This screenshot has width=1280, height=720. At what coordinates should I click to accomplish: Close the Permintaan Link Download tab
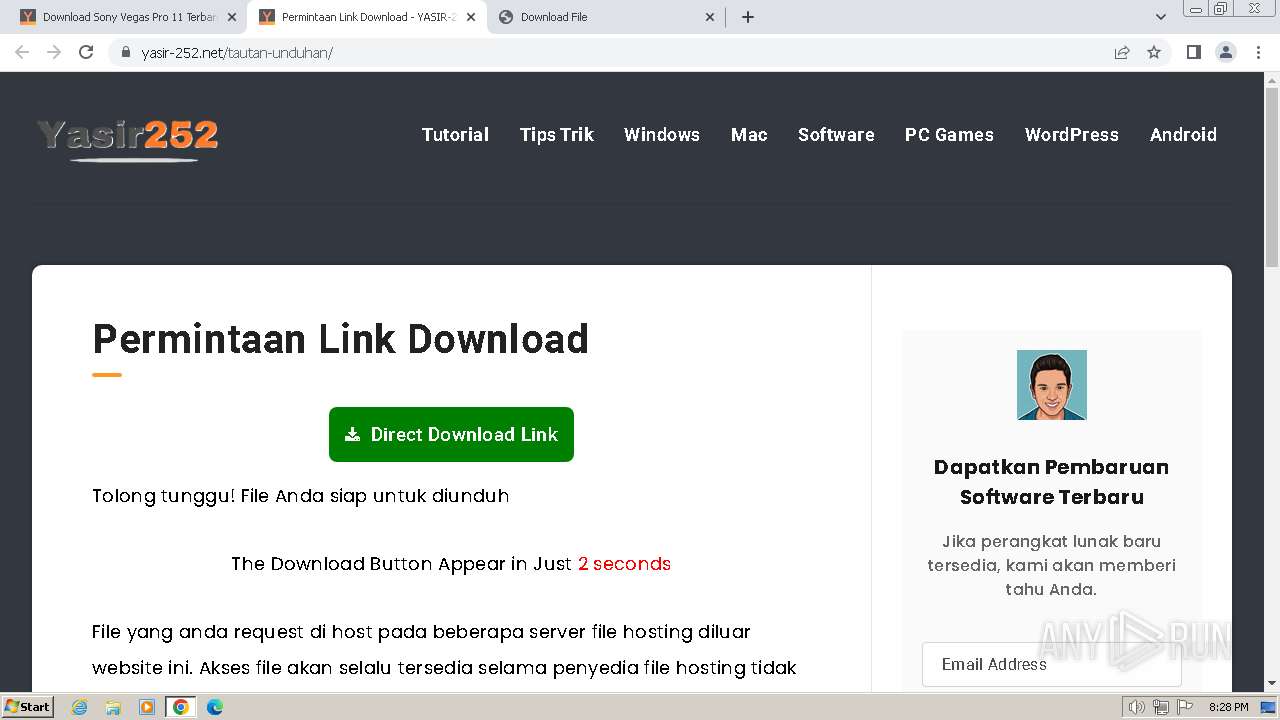(x=471, y=17)
